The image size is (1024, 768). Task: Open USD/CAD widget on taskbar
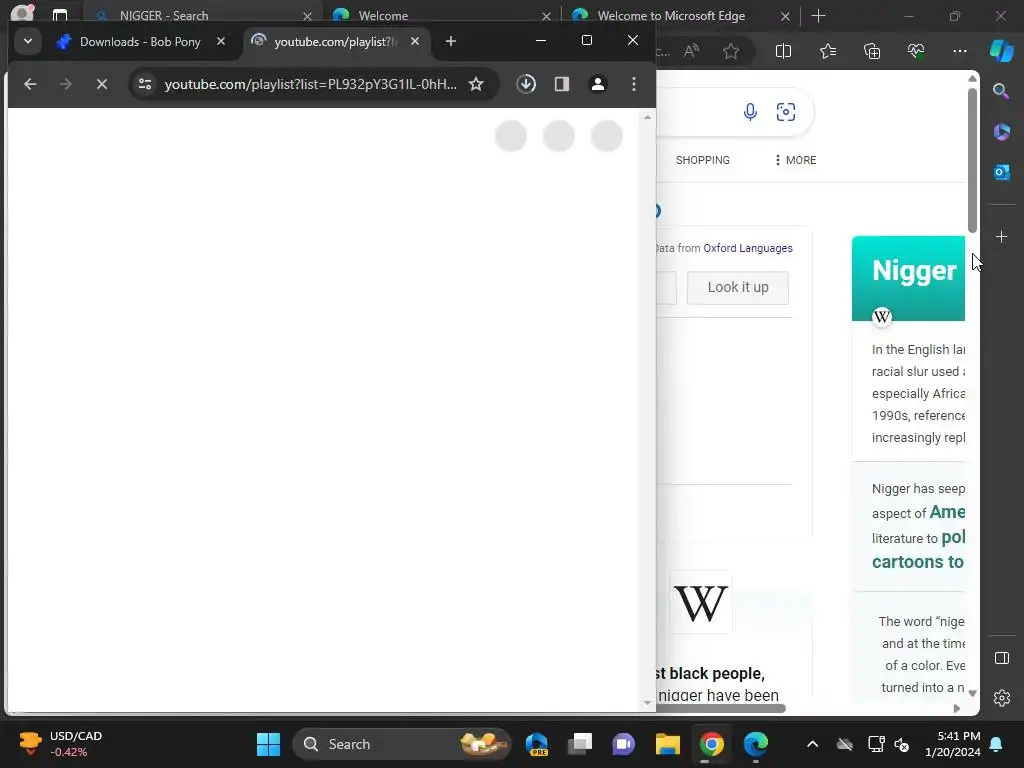pyautogui.click(x=61, y=744)
